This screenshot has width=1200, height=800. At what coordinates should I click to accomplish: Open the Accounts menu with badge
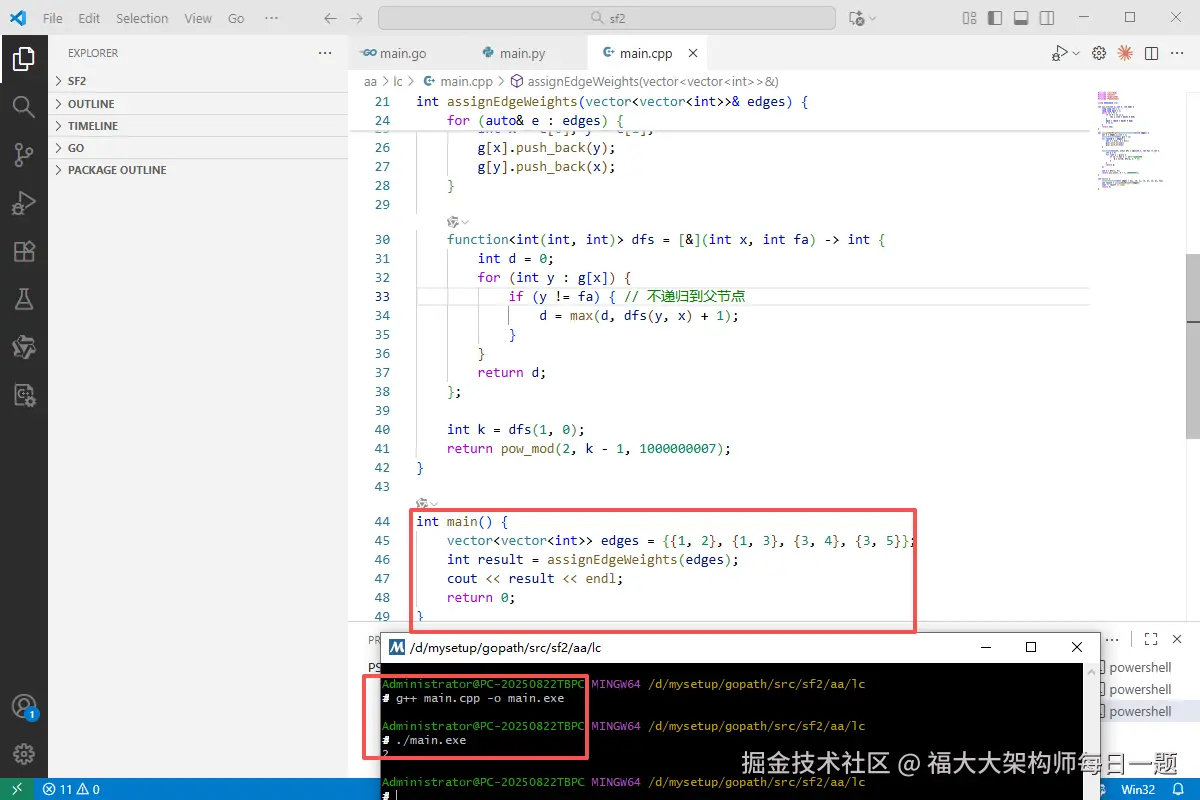24,706
